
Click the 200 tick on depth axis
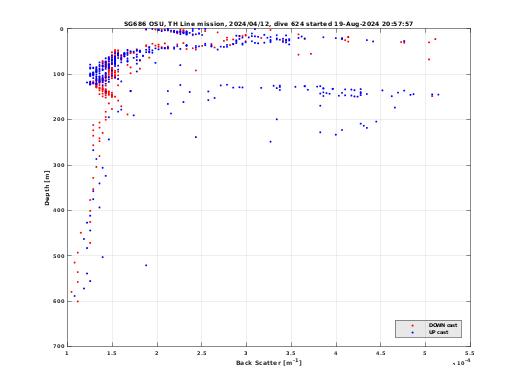pos(59,119)
